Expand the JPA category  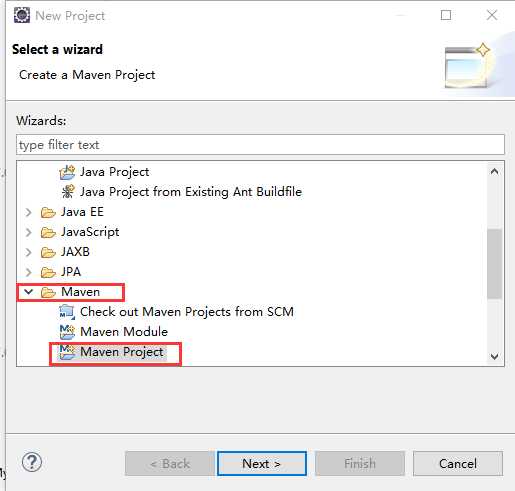pos(29,272)
